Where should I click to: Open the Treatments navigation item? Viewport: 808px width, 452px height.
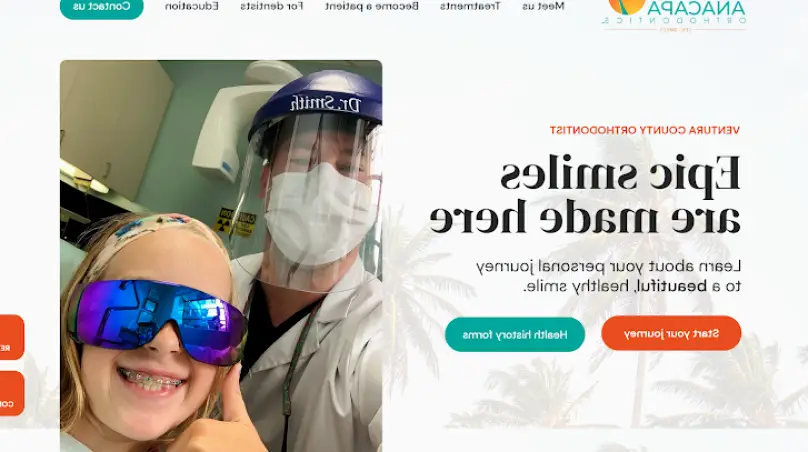point(470,6)
